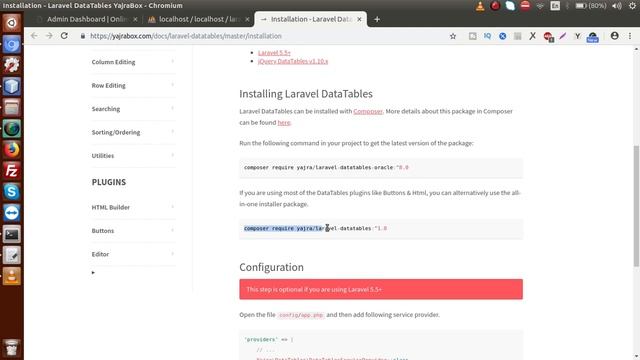Open TeamViewer from the dock
This screenshot has height=360, width=640.
pos(11,213)
